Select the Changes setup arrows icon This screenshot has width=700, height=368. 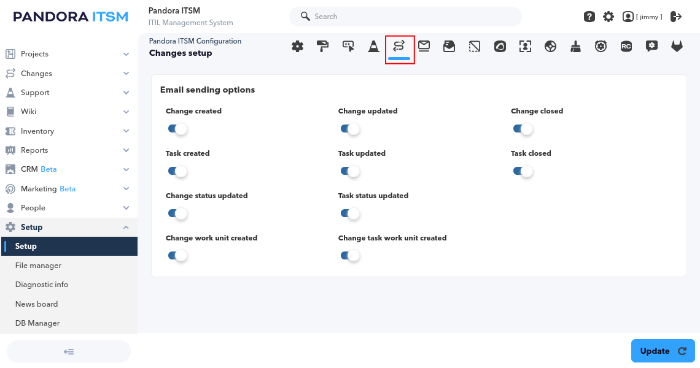coord(399,46)
